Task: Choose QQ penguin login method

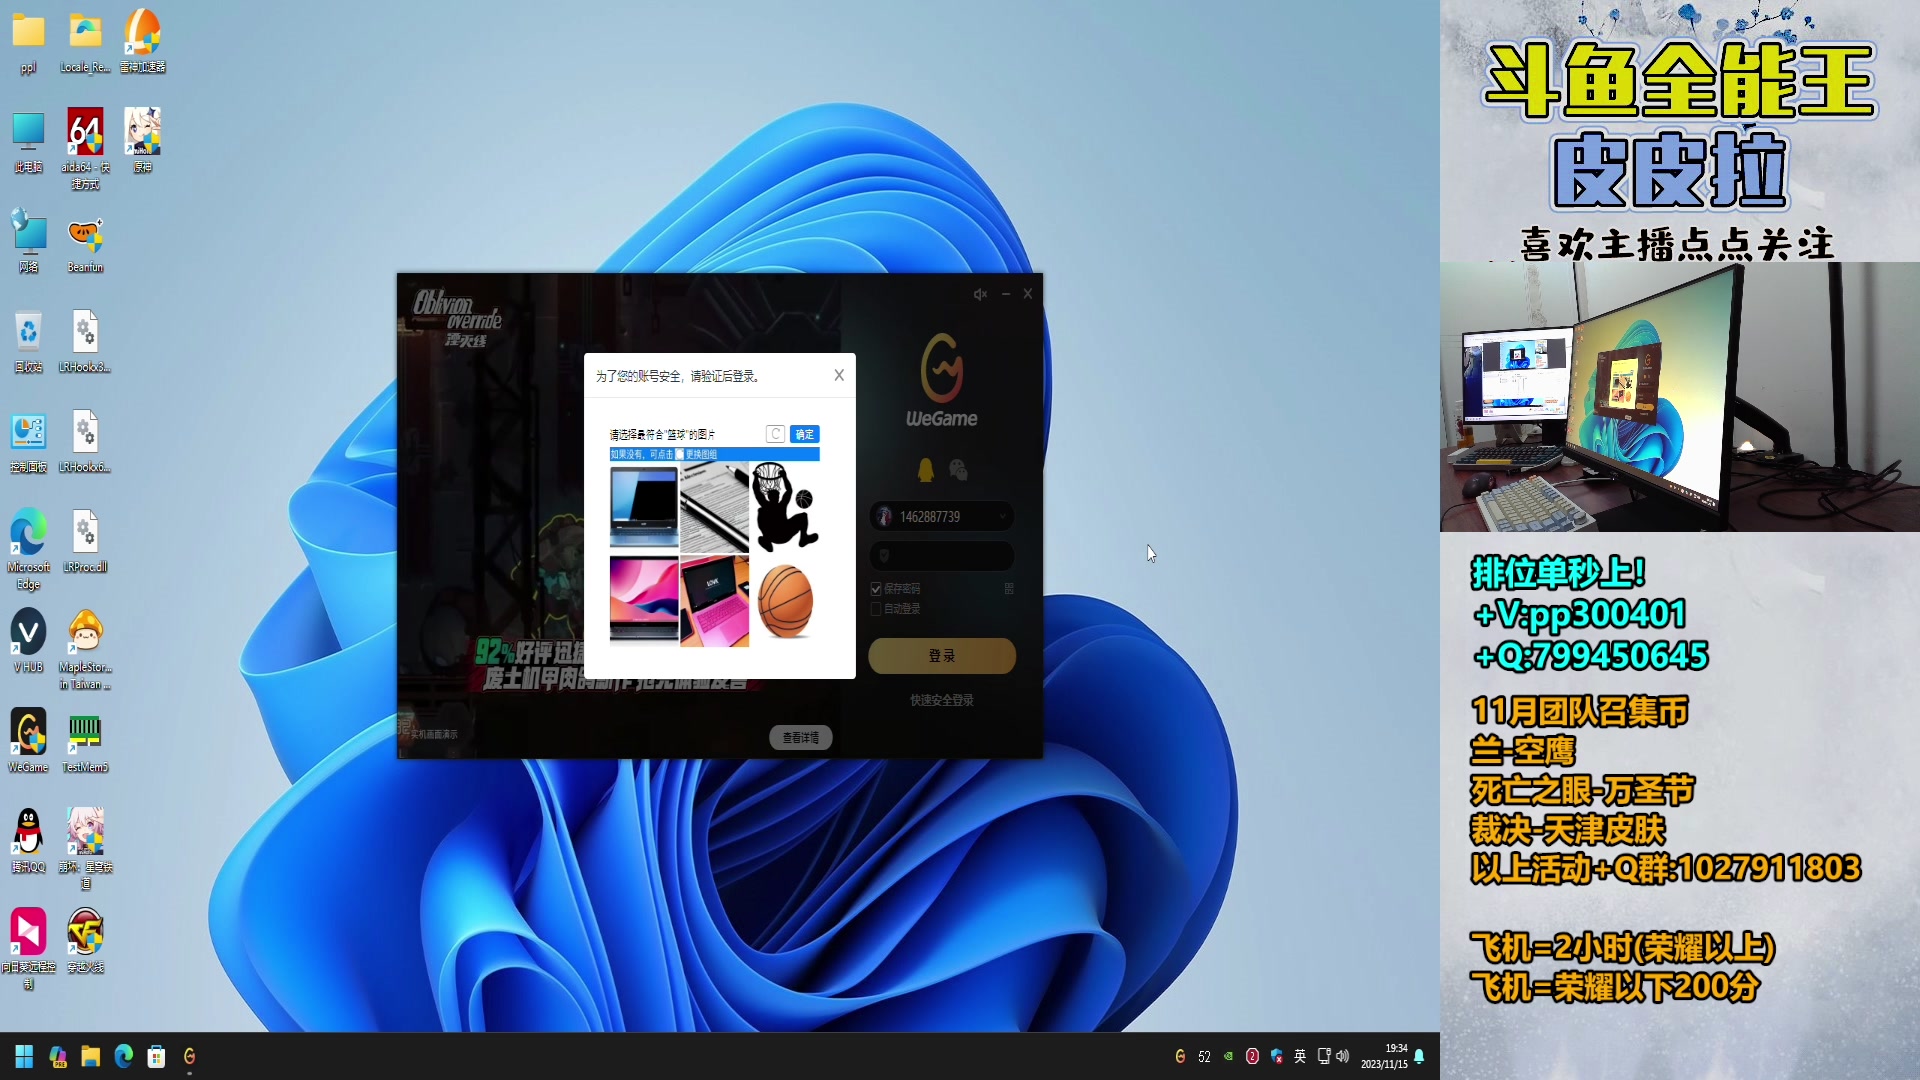Action: coord(925,470)
